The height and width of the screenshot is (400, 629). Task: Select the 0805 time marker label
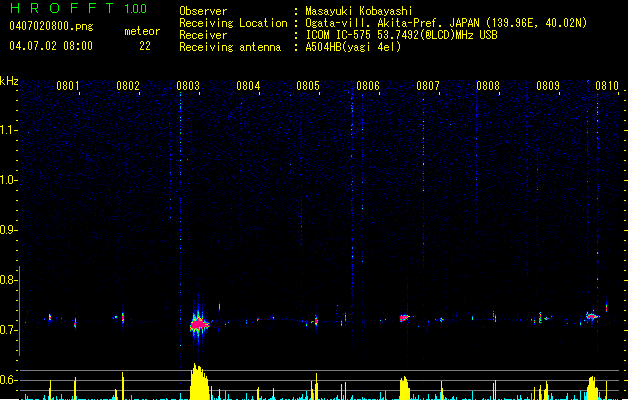click(x=308, y=86)
